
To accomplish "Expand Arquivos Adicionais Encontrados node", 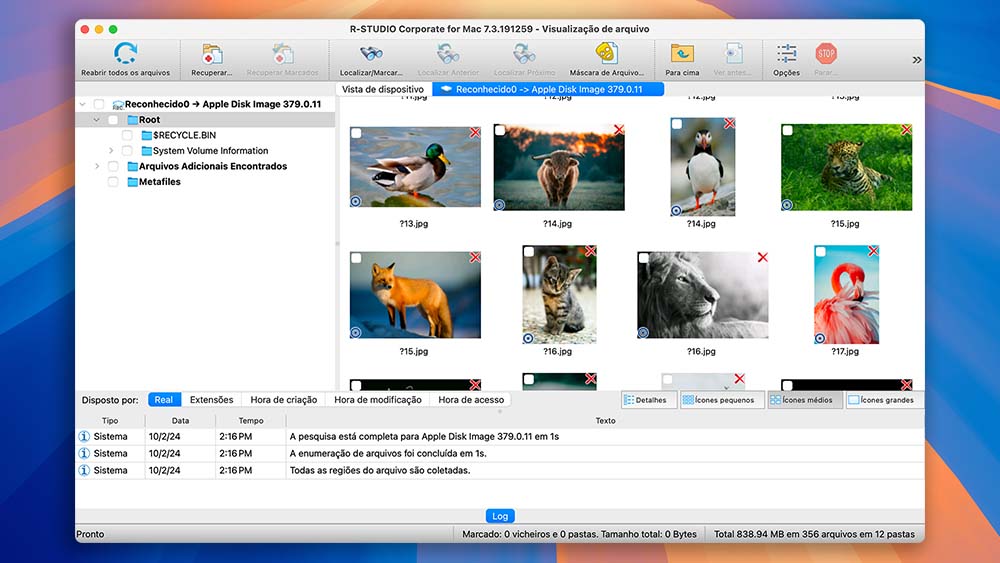I will tap(97, 166).
